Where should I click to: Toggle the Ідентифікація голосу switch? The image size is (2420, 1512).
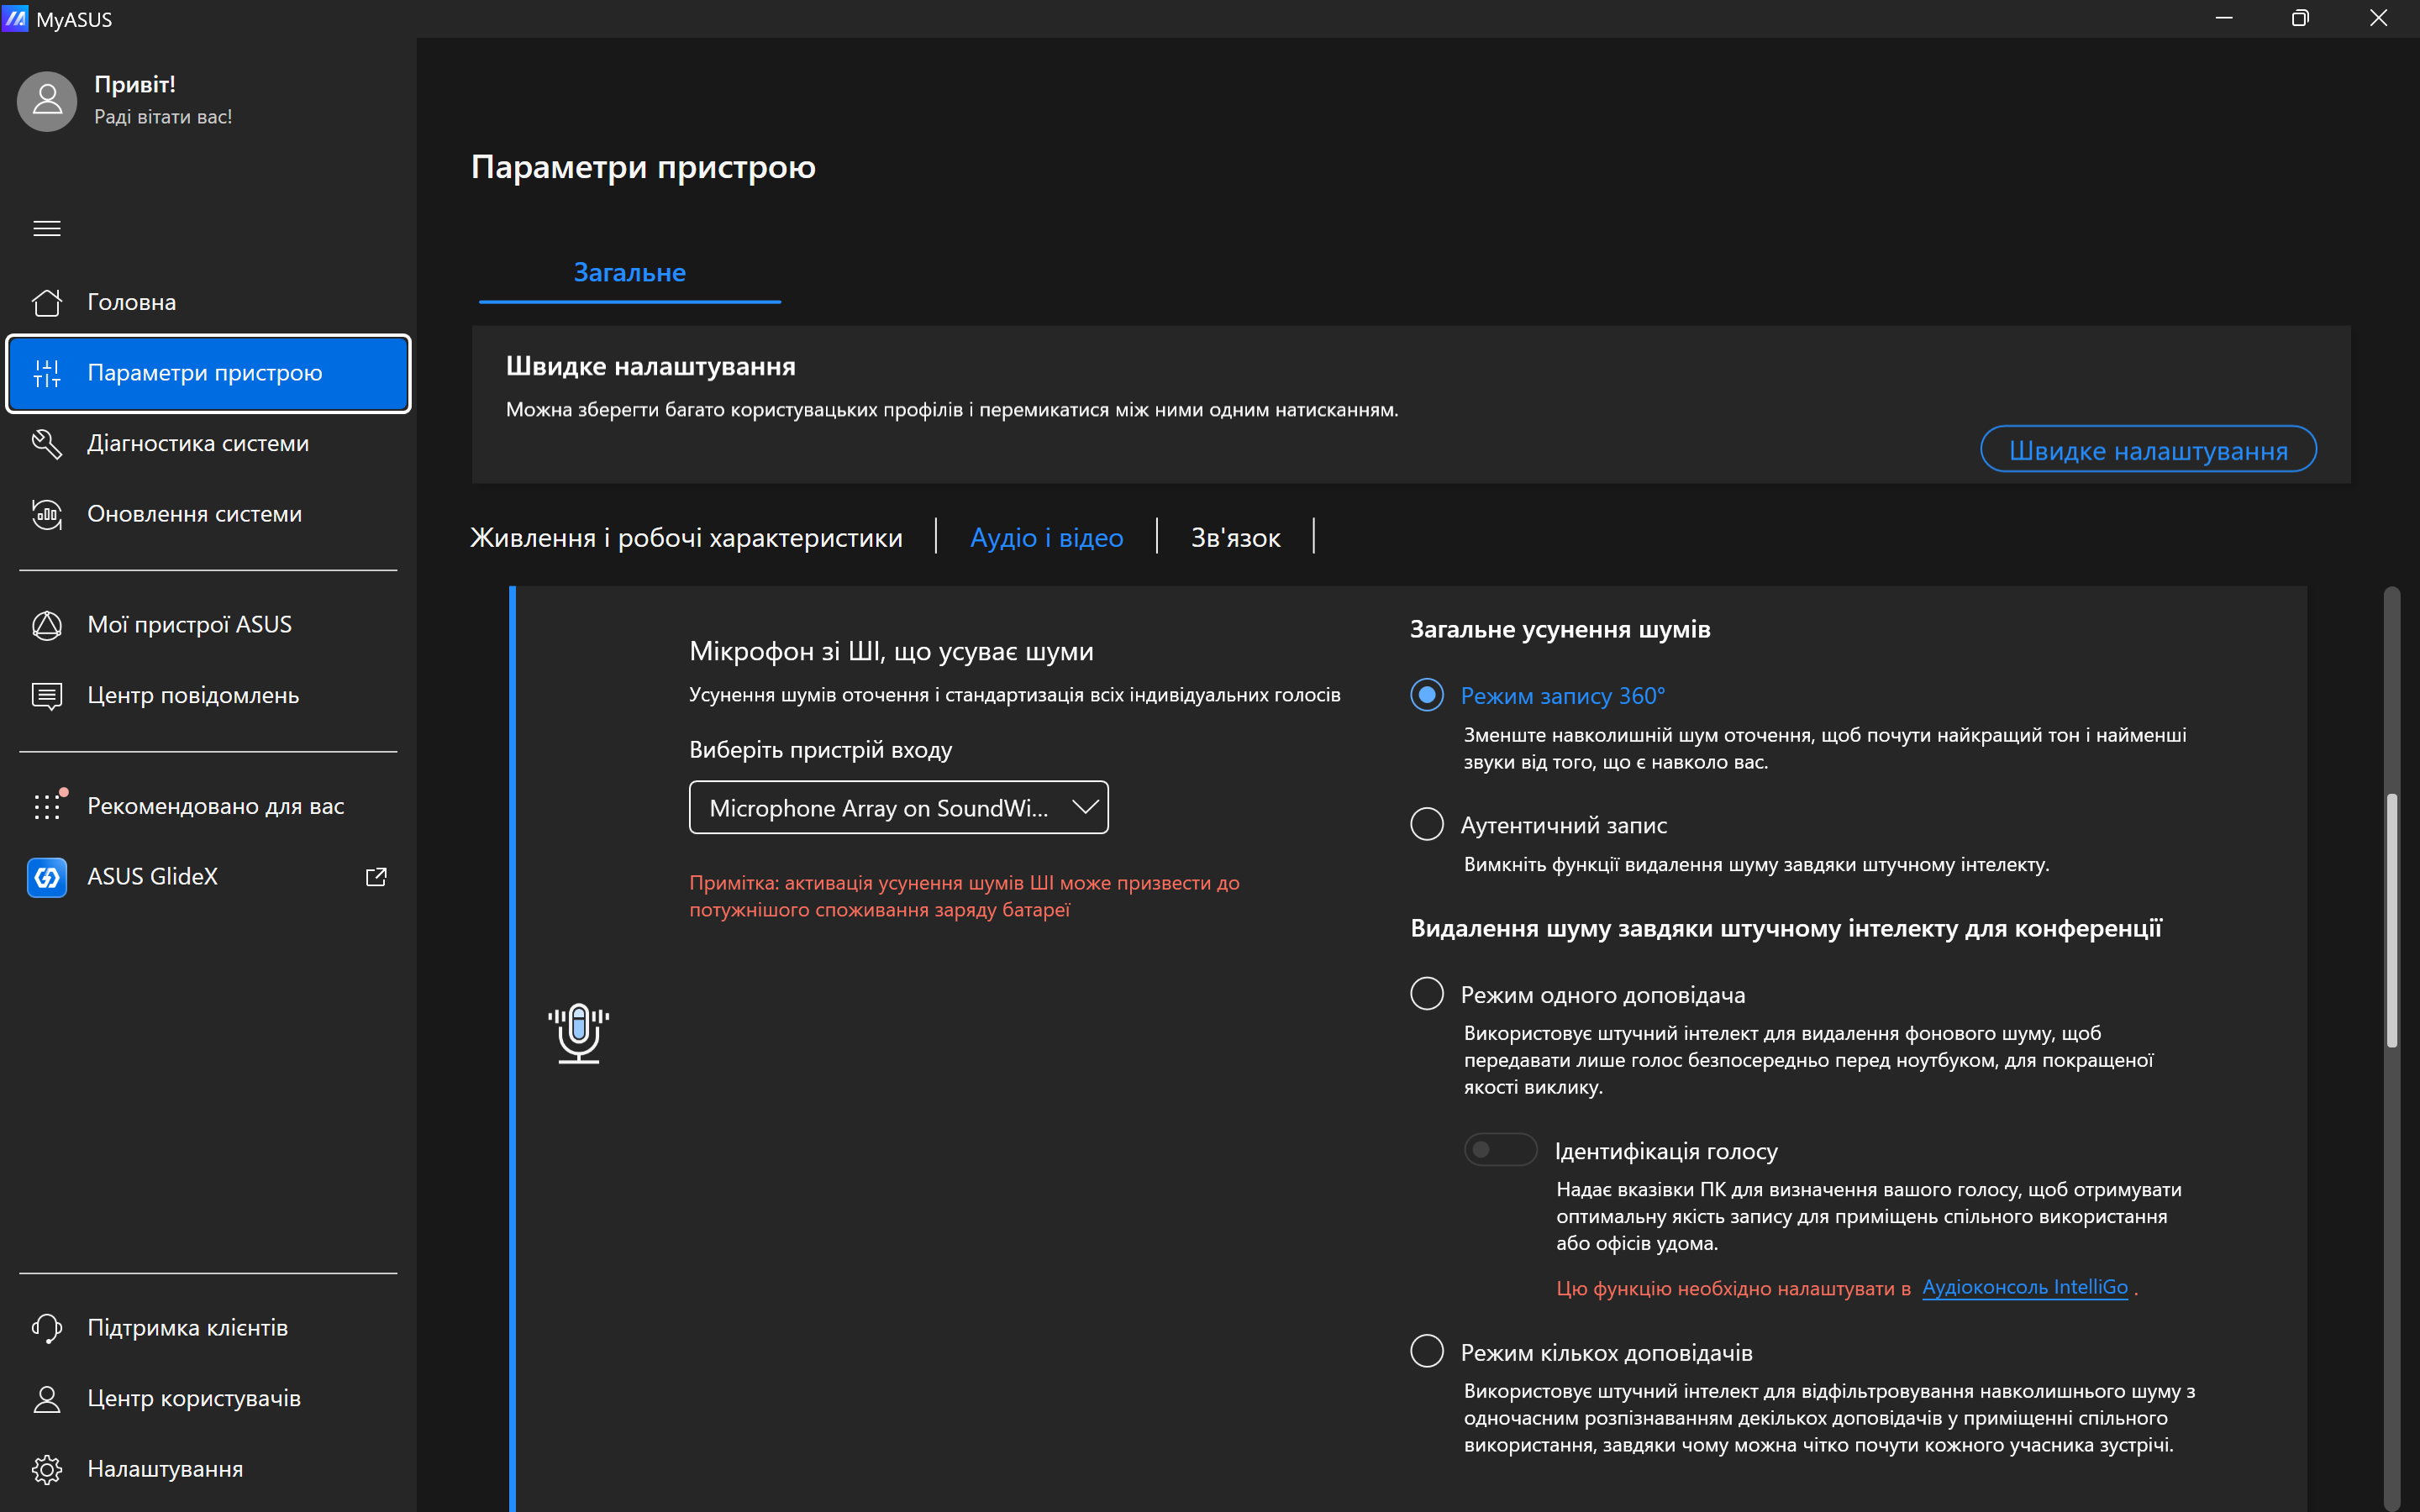click(1501, 1150)
